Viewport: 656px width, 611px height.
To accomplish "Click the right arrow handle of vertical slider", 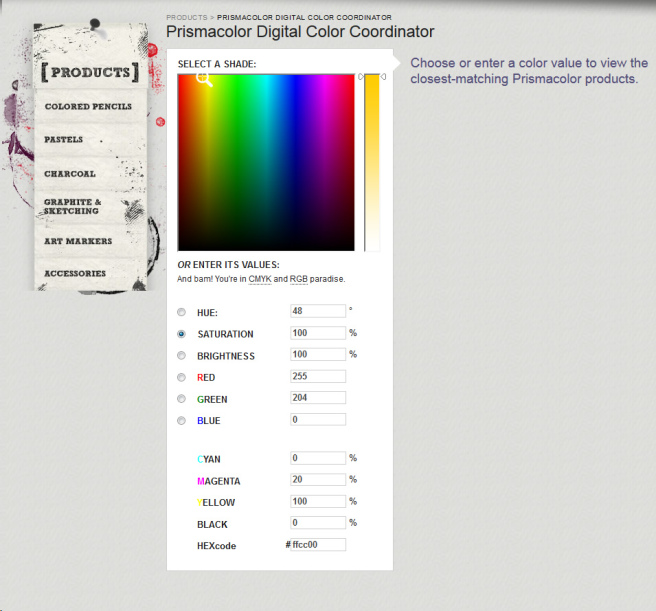I will point(383,77).
